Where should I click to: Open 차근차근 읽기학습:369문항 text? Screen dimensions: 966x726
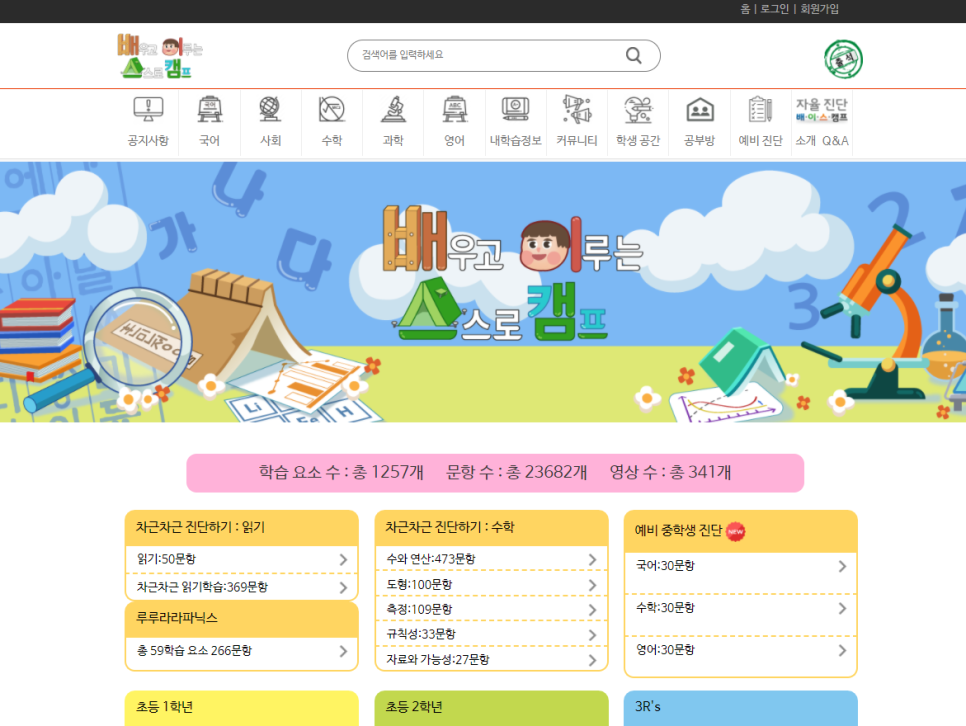point(202,587)
